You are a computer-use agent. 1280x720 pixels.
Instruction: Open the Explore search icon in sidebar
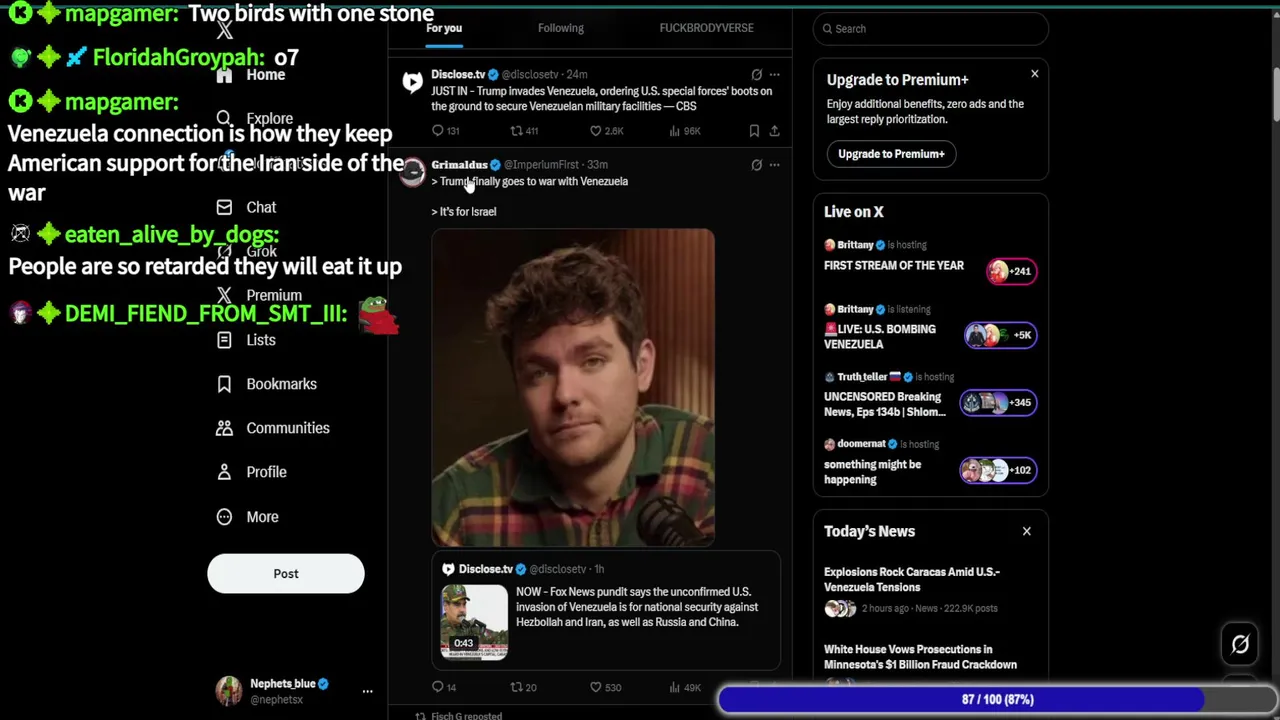(x=224, y=118)
